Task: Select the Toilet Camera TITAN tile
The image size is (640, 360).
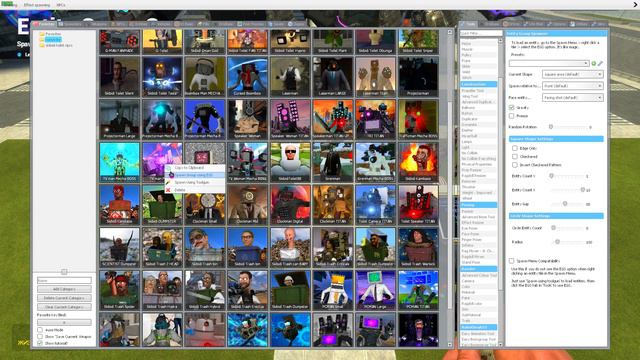Action: tap(375, 204)
